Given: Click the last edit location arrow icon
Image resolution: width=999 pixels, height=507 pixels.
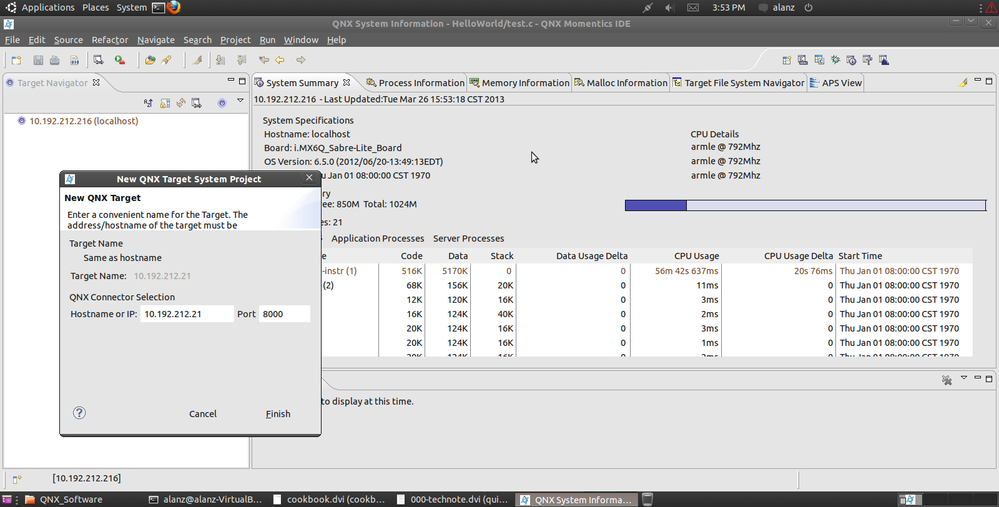Looking at the screenshot, I should point(264,60).
